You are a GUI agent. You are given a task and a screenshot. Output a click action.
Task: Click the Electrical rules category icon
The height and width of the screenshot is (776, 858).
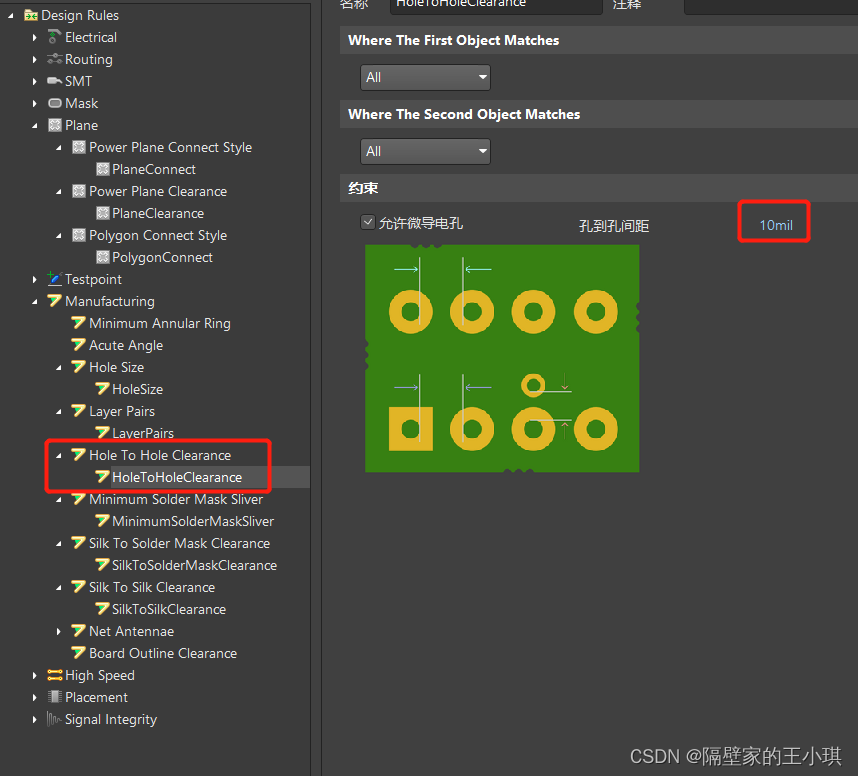tap(54, 37)
